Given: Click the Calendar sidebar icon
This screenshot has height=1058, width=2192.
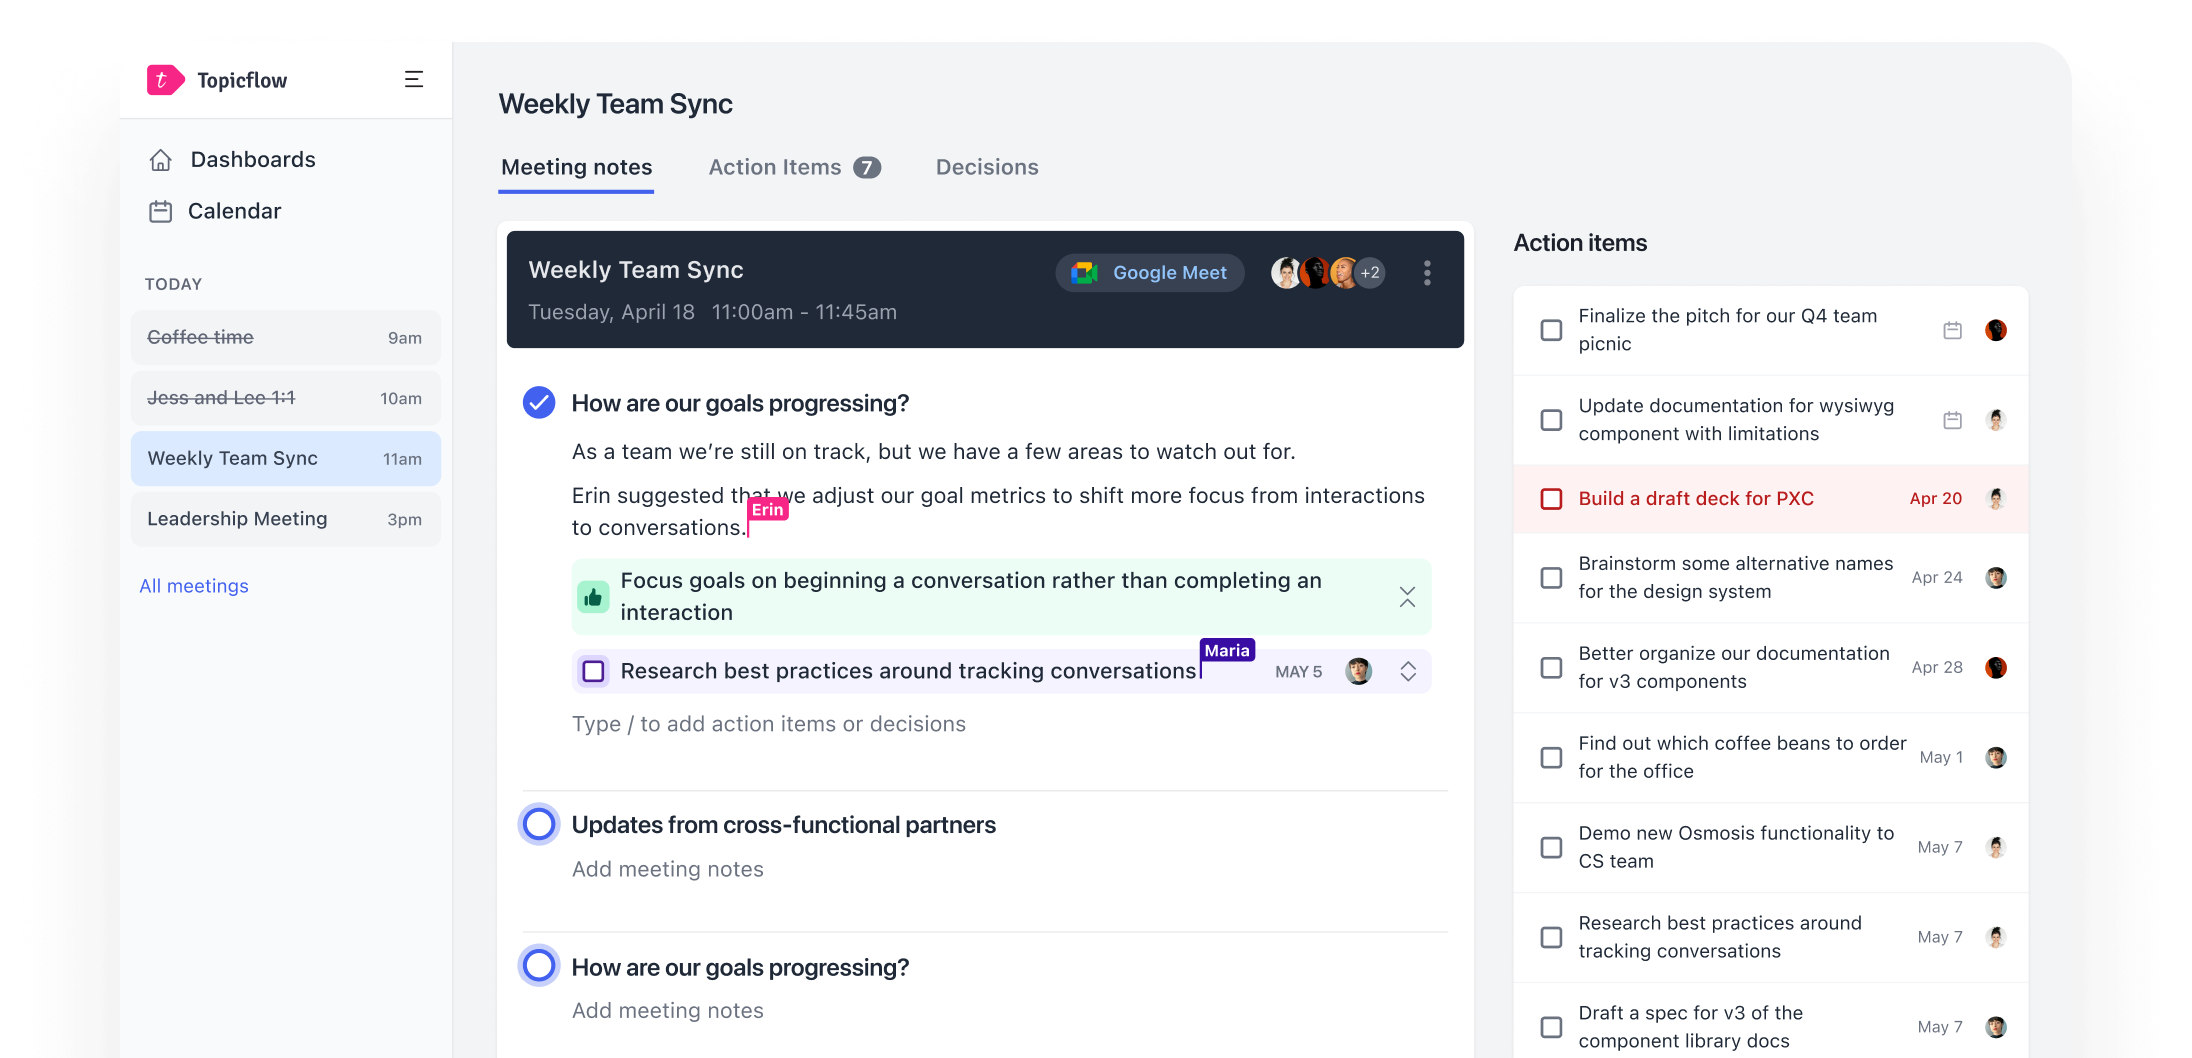Looking at the screenshot, I should point(161,211).
